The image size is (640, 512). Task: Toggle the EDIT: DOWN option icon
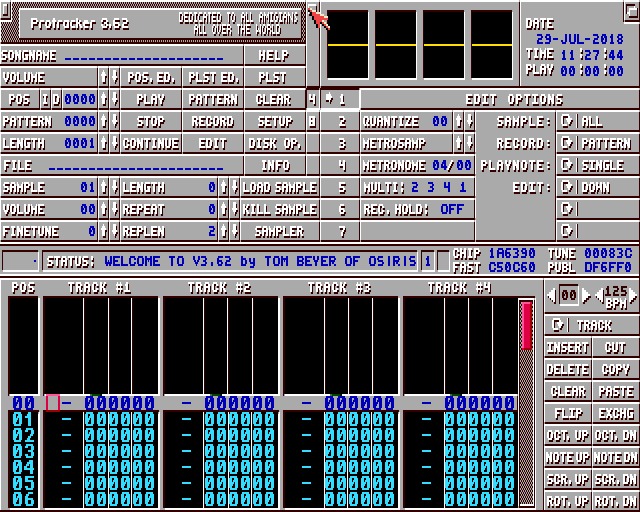pyautogui.click(x=567, y=188)
